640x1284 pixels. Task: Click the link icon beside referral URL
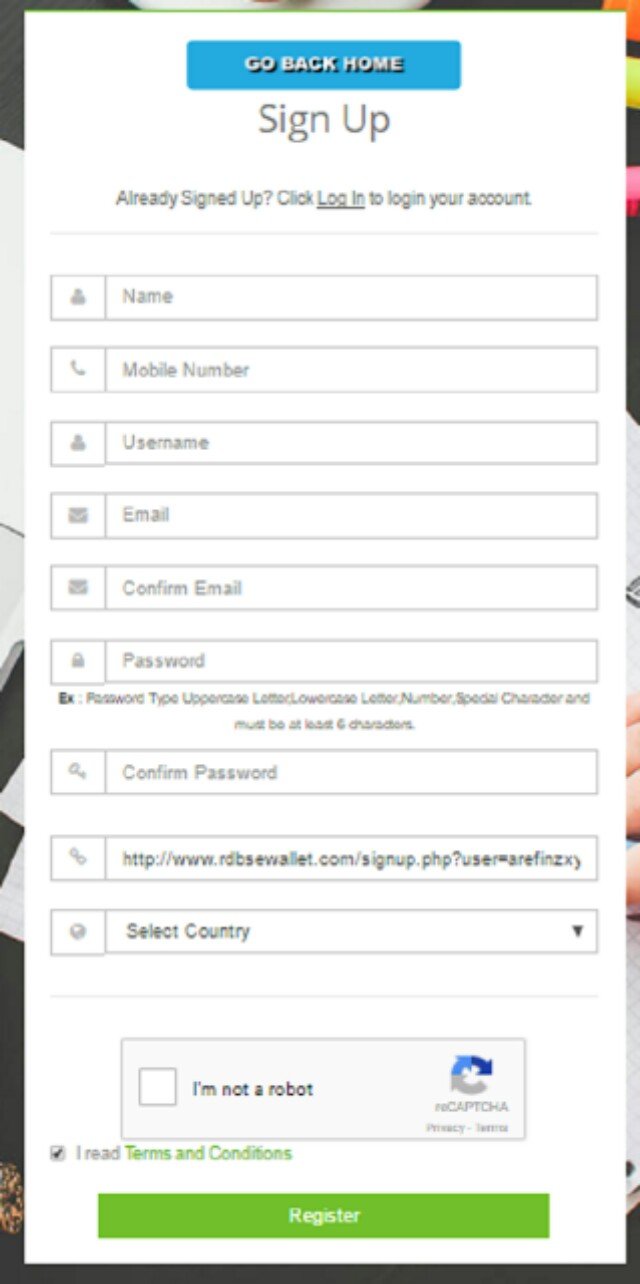[78, 858]
